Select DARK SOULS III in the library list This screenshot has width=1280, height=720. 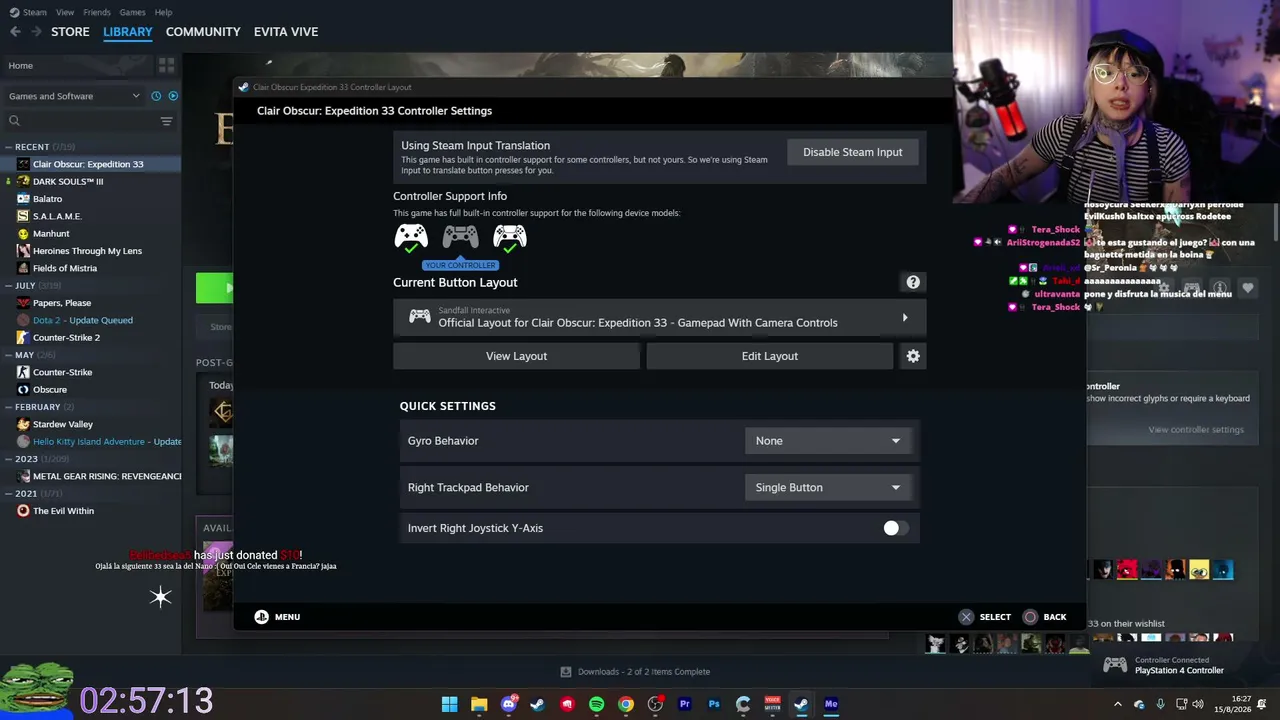68,182
